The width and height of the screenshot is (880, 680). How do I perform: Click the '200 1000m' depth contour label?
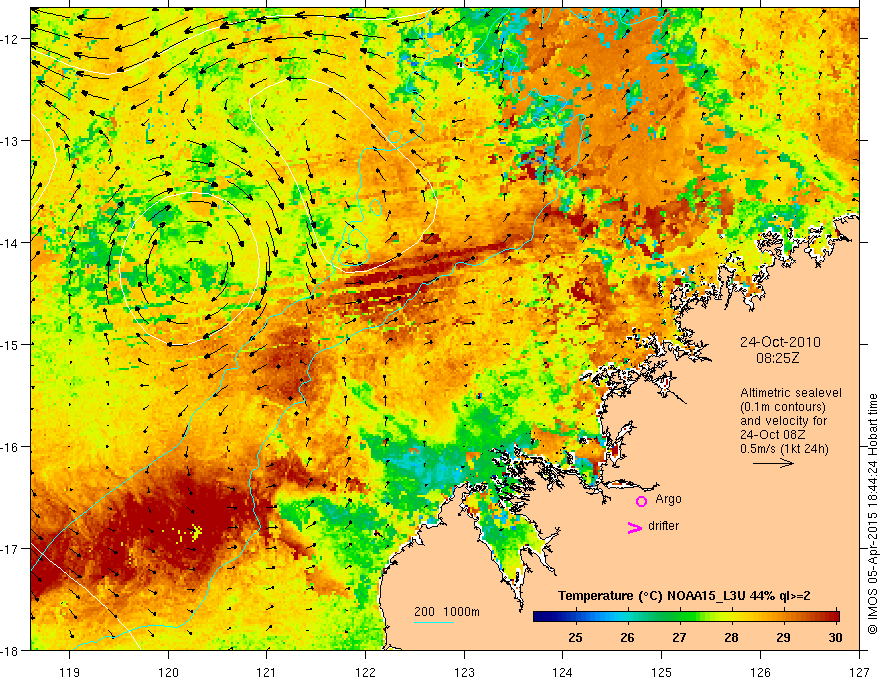pyautogui.click(x=447, y=612)
